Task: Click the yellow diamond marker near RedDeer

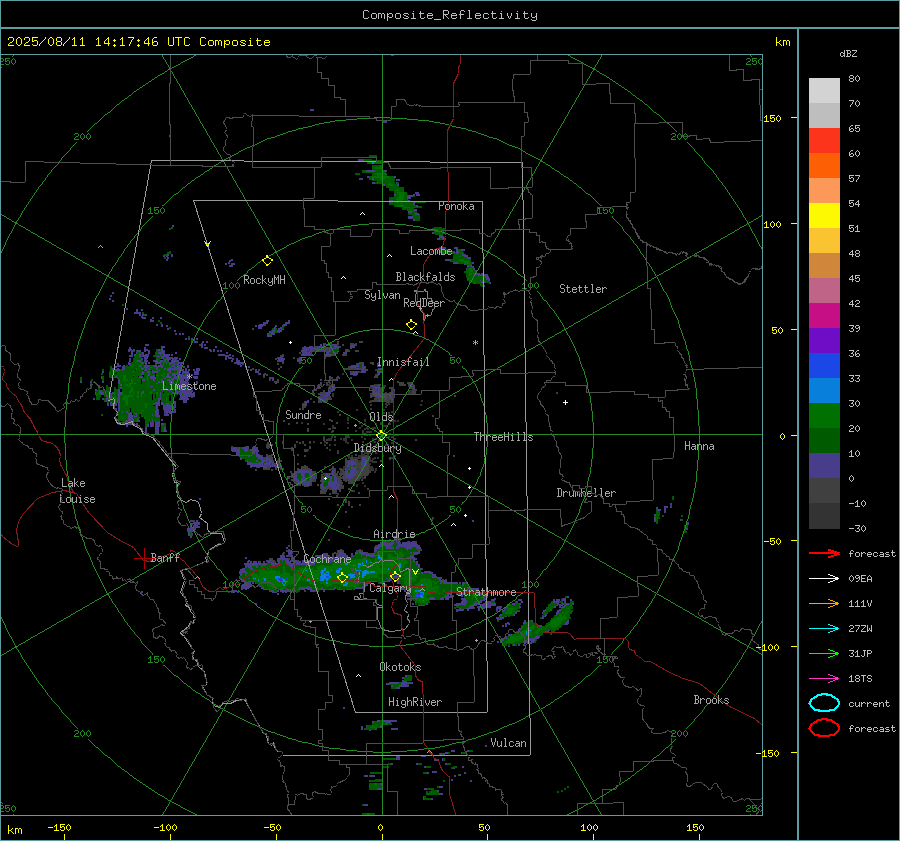Action: (x=412, y=325)
